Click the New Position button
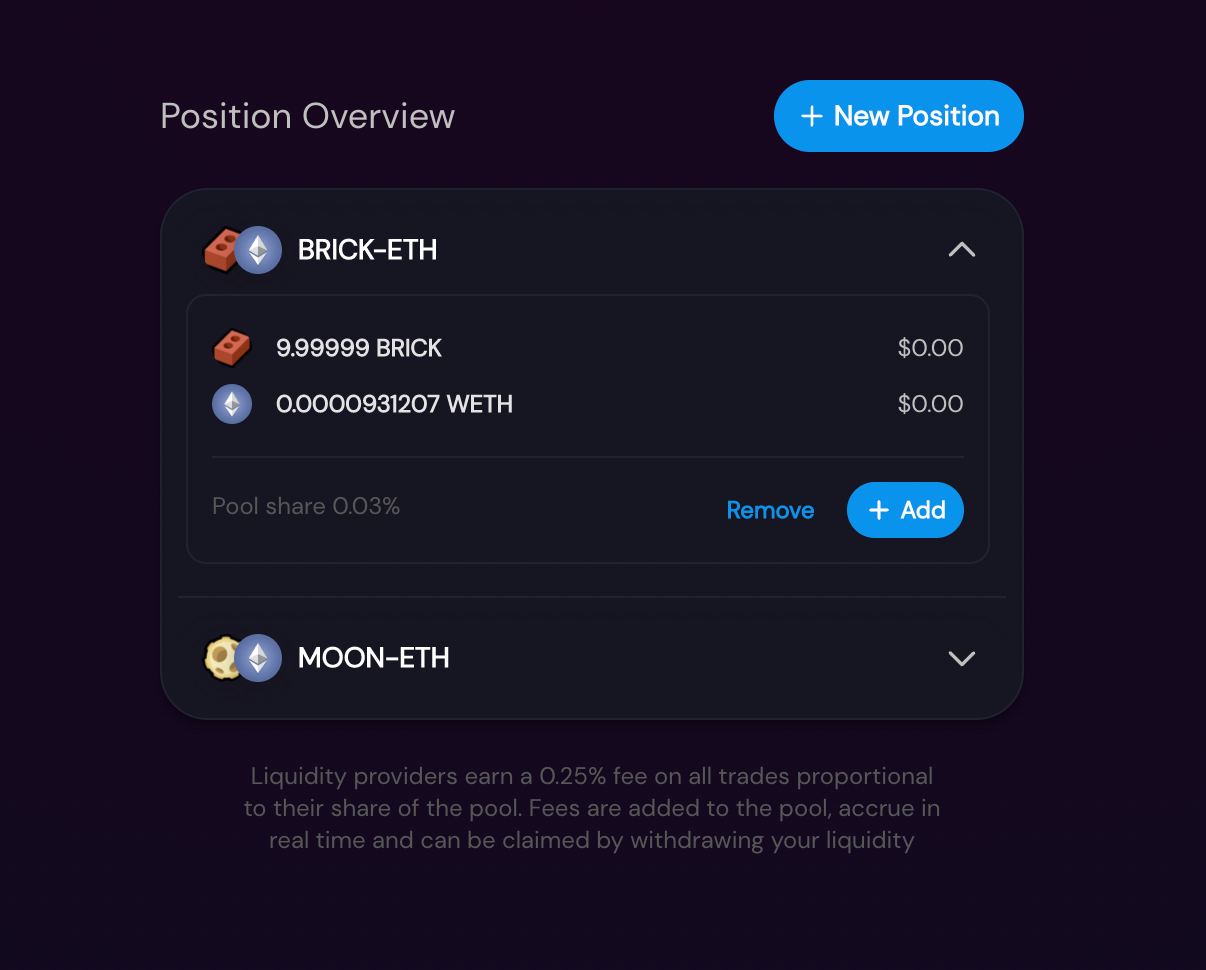Image resolution: width=1206 pixels, height=970 pixels. [x=898, y=116]
